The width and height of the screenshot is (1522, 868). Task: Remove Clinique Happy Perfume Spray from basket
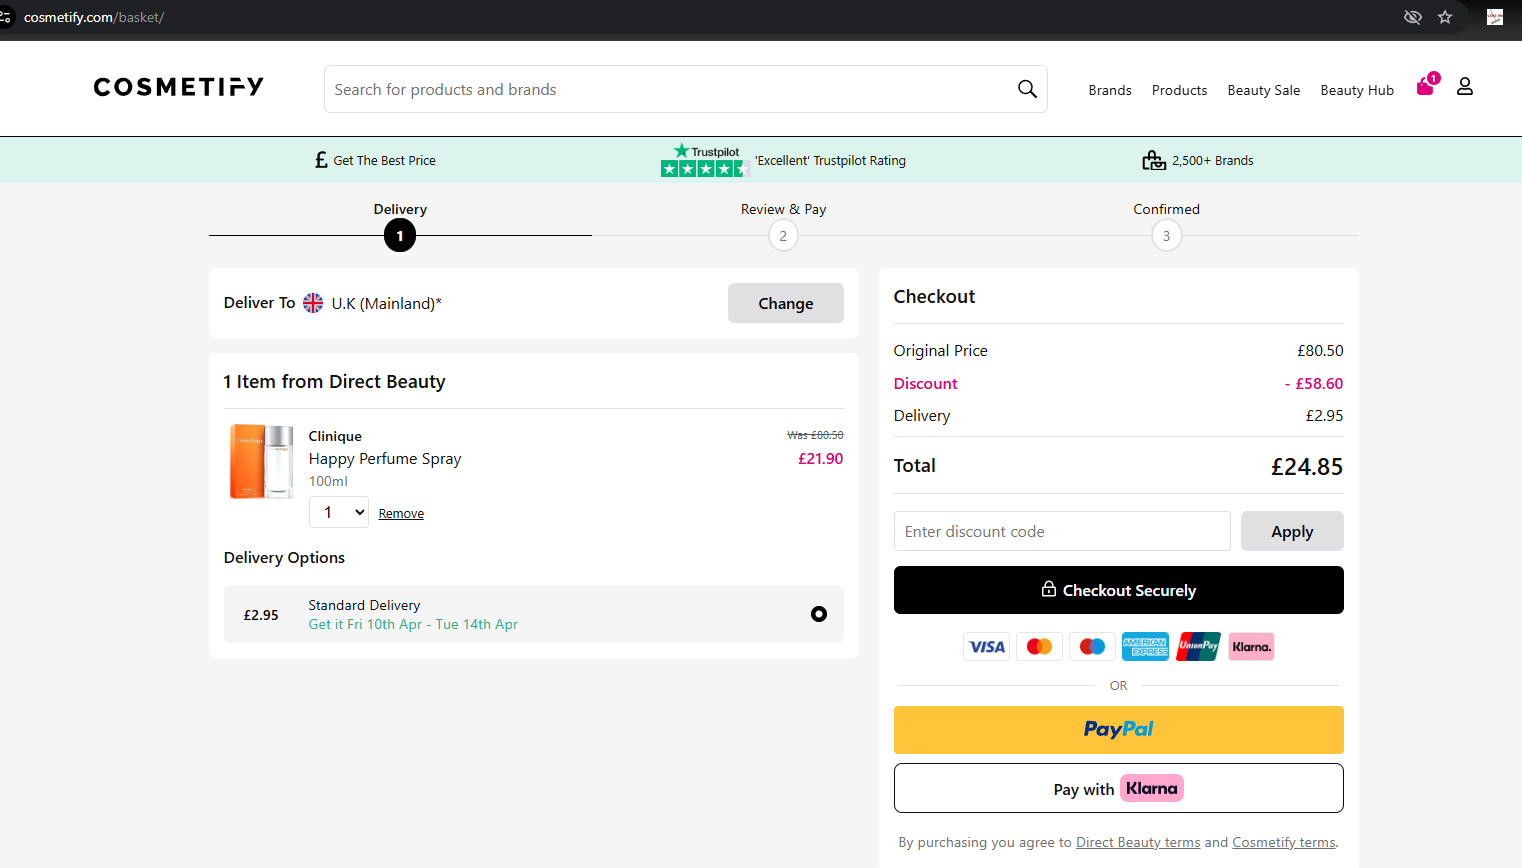click(x=401, y=514)
